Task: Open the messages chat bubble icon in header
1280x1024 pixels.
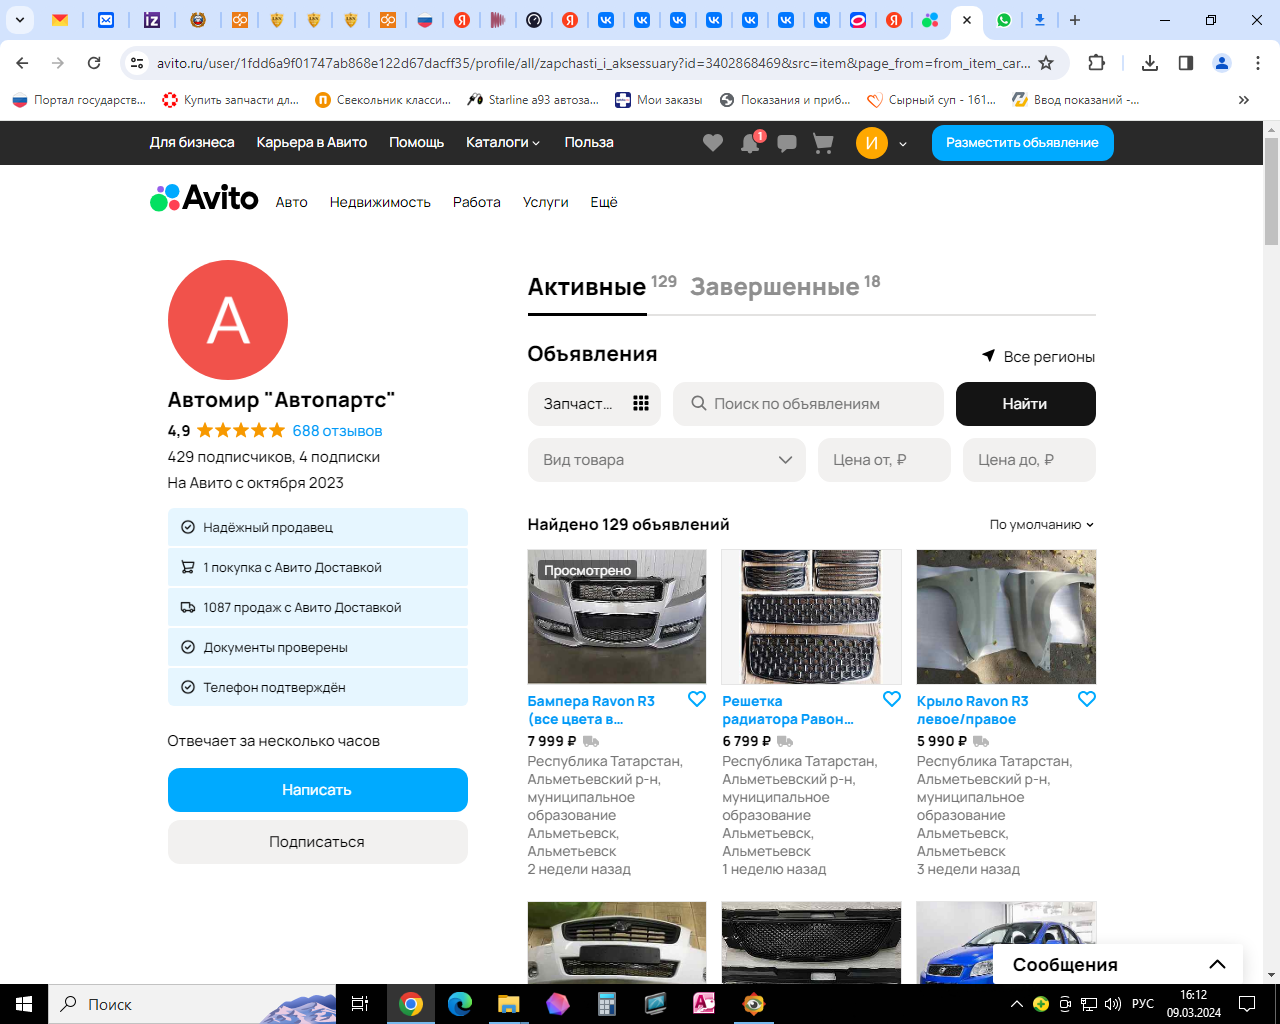Action: click(787, 143)
